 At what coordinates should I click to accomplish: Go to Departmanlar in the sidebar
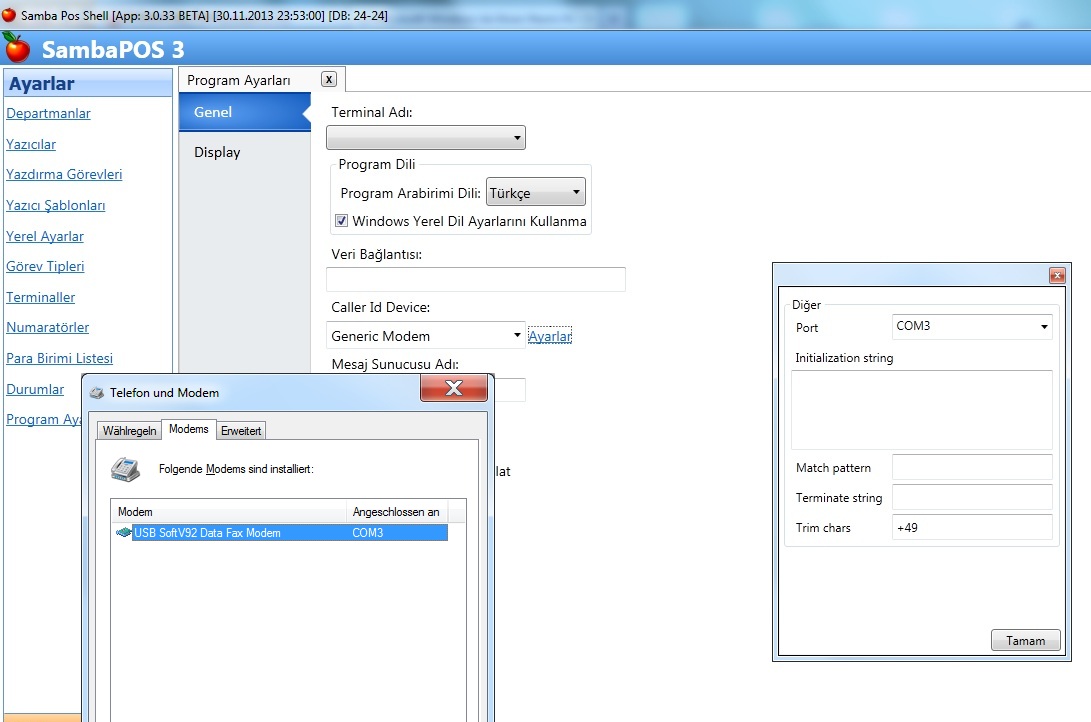click(x=48, y=113)
